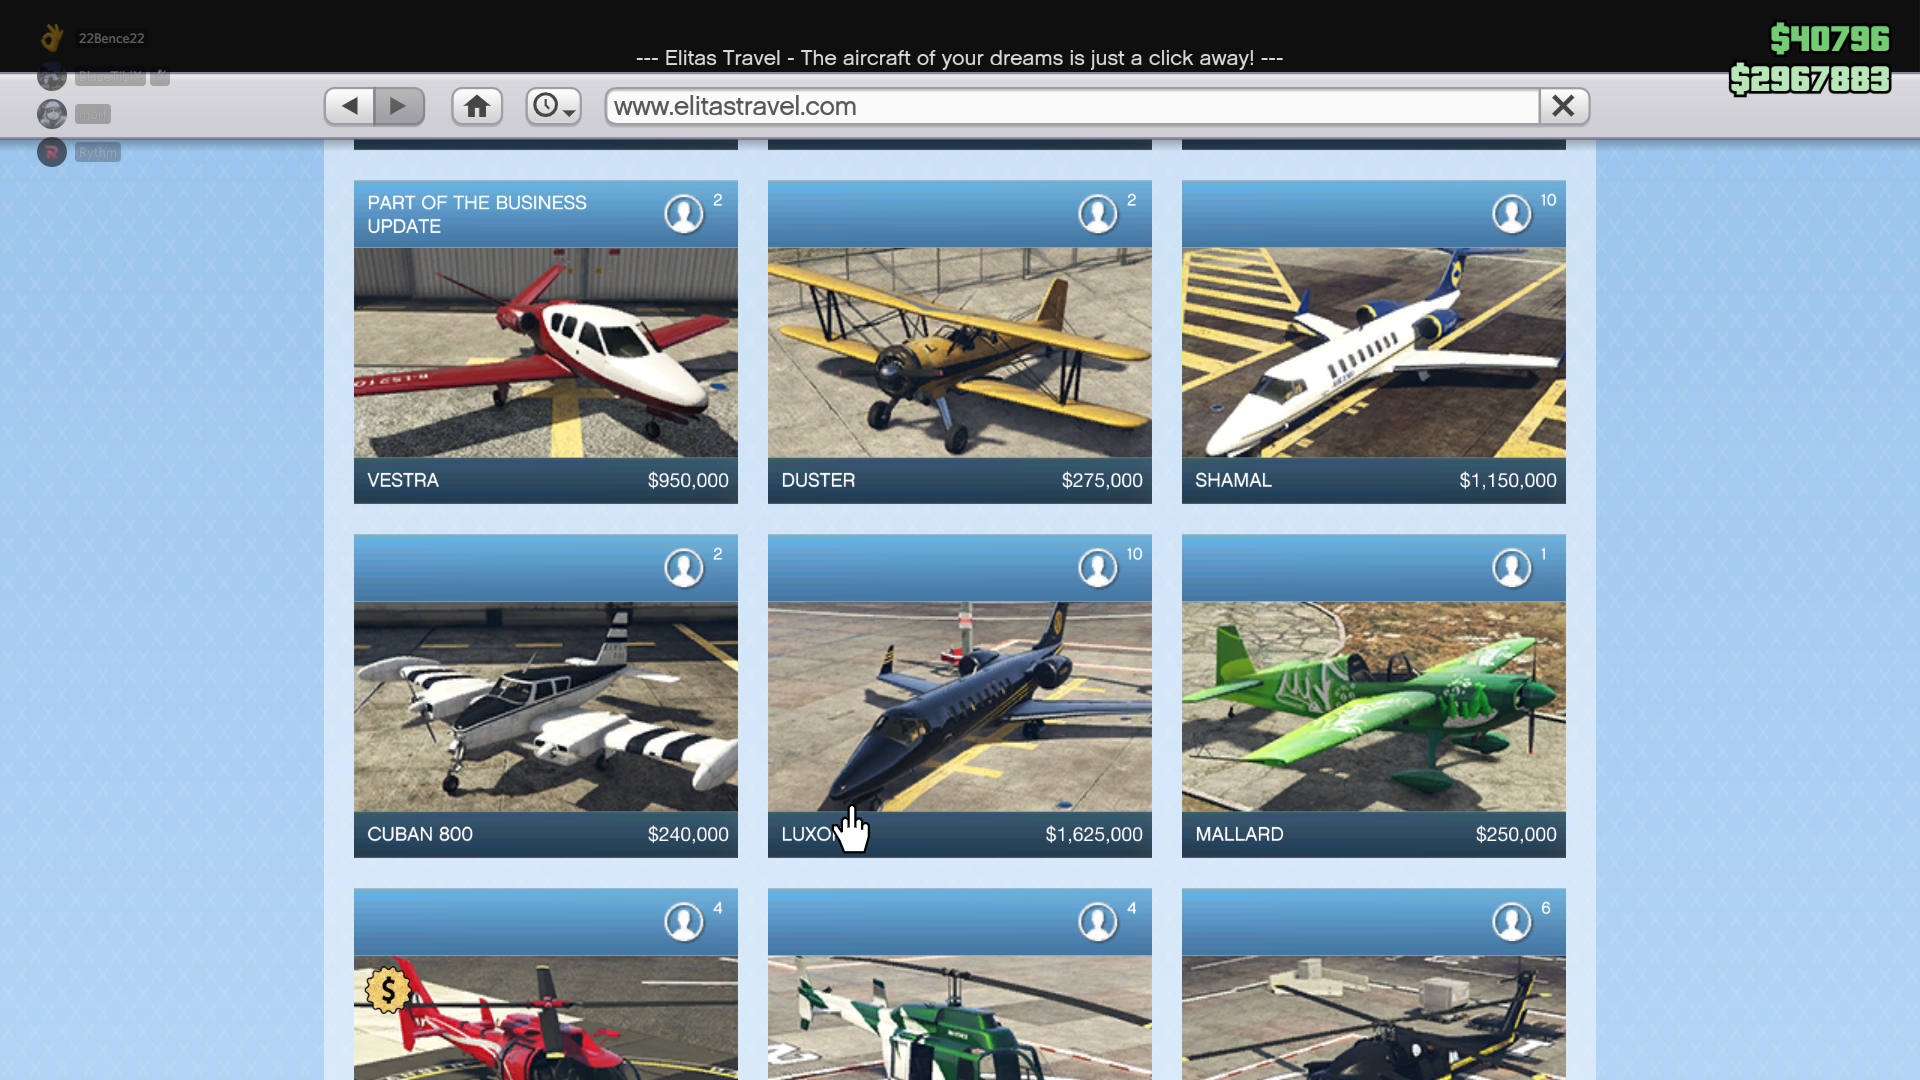Viewport: 1920px width, 1080px height.
Task: Click the red helicopter's passenger capacity icon
Action: click(684, 922)
